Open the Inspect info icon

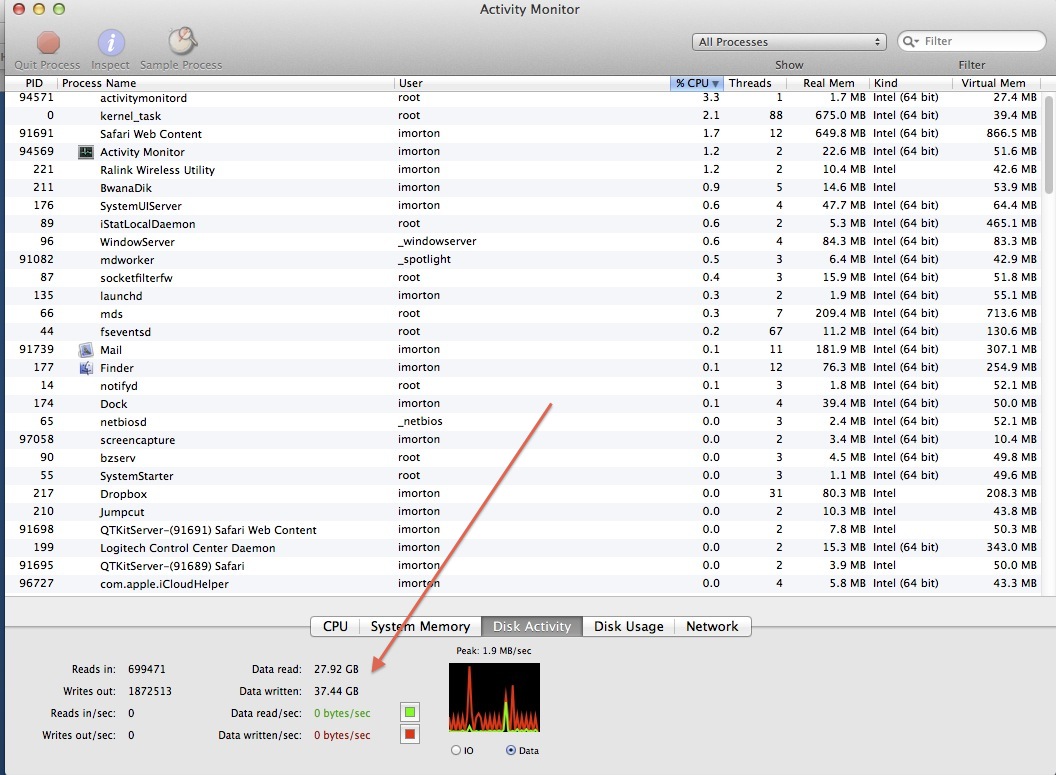111,42
